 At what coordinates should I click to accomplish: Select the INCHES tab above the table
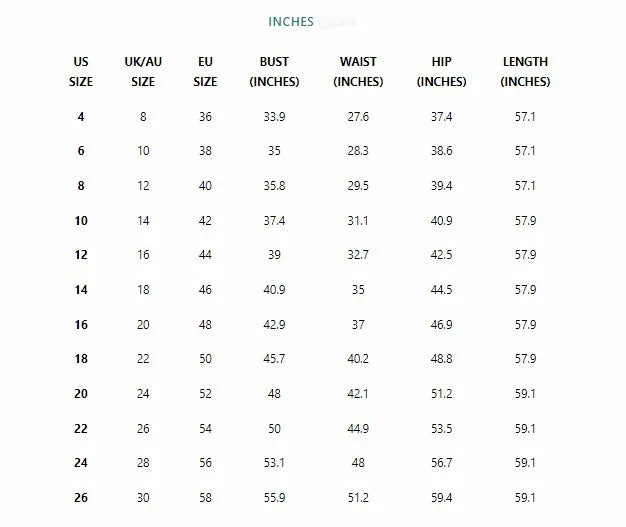coord(291,22)
